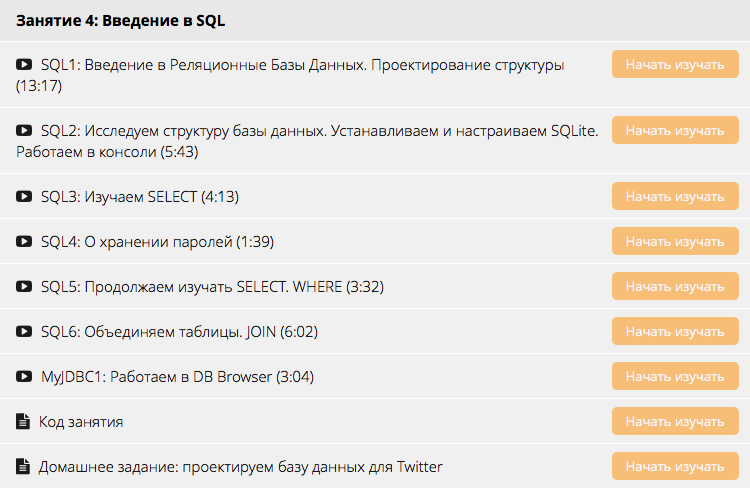
Task: Open the SQL4 password storage lesson title
Action: point(157,242)
